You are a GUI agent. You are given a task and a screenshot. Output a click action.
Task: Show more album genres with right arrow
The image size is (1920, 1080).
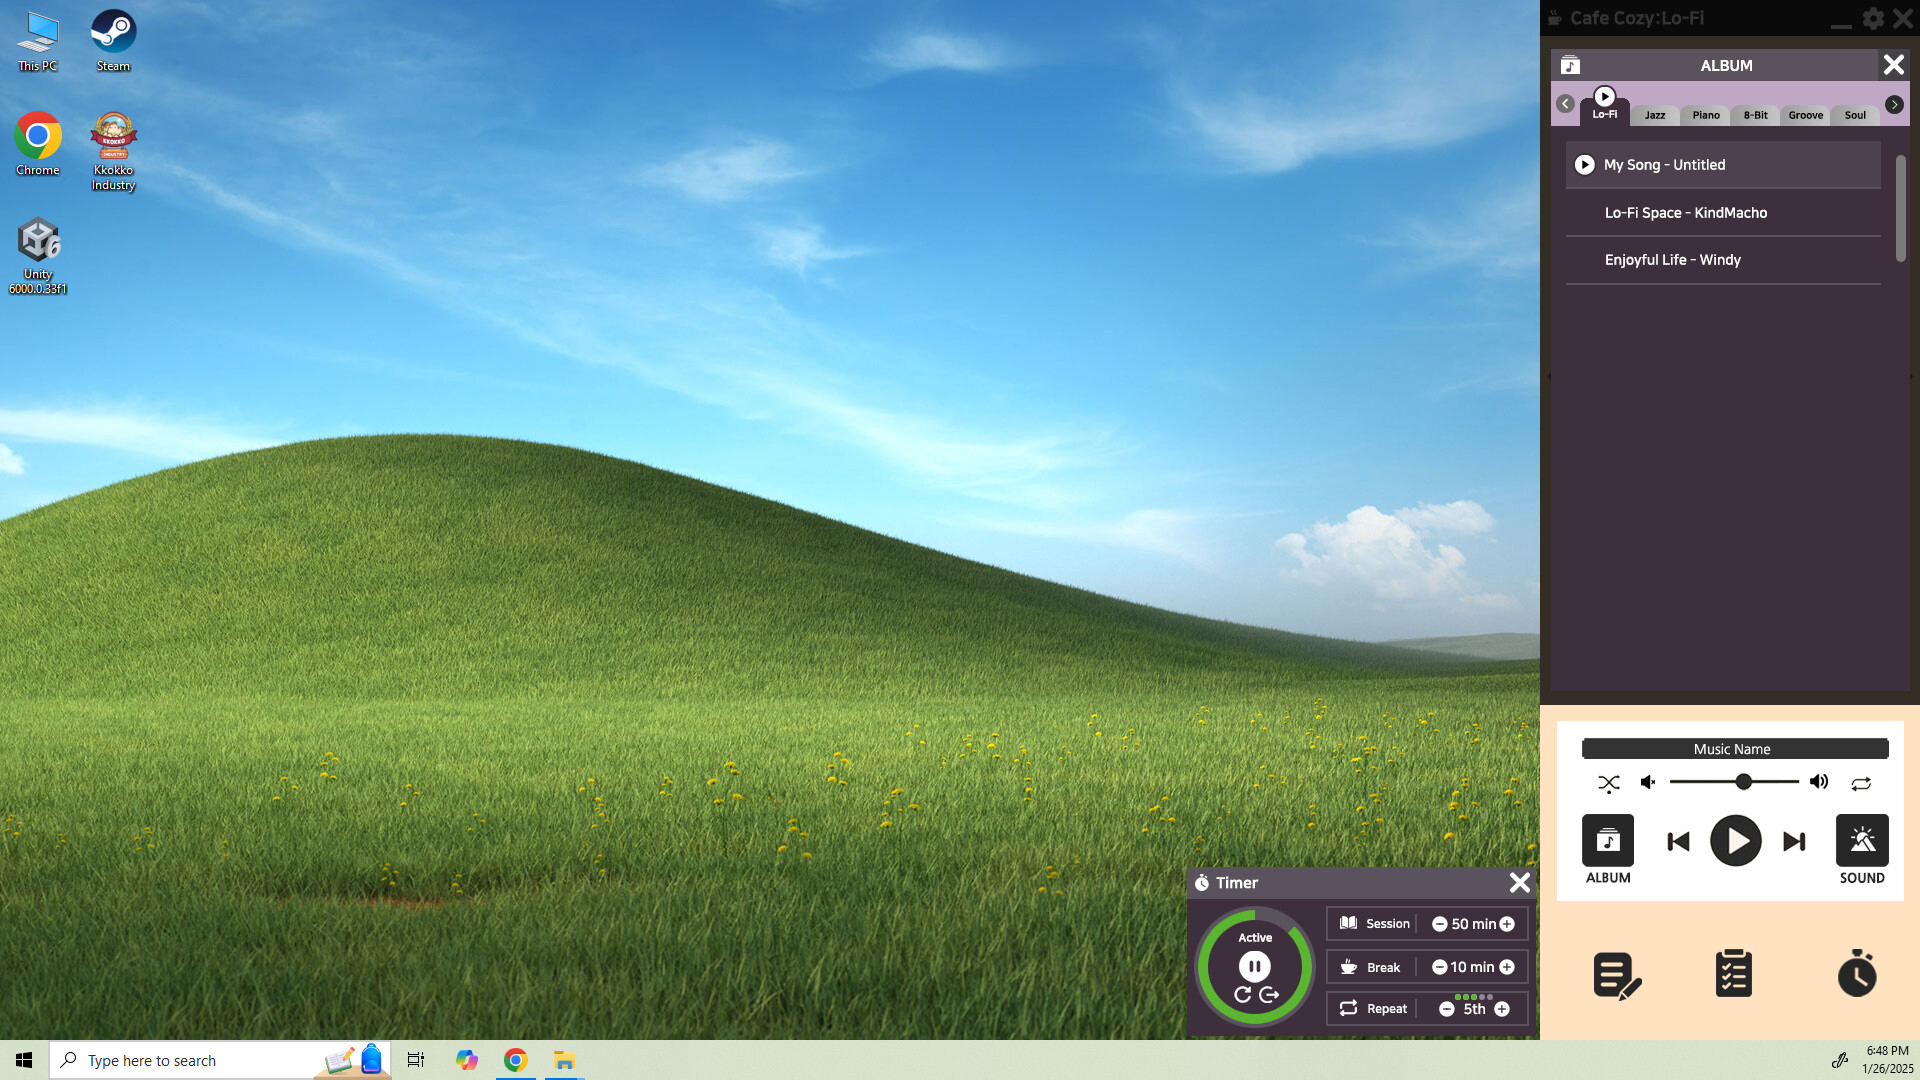tap(1894, 104)
